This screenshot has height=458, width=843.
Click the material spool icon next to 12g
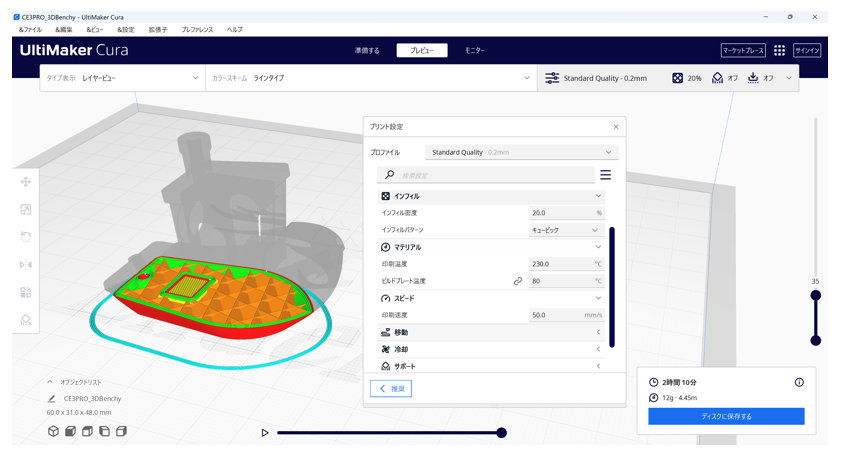point(653,397)
